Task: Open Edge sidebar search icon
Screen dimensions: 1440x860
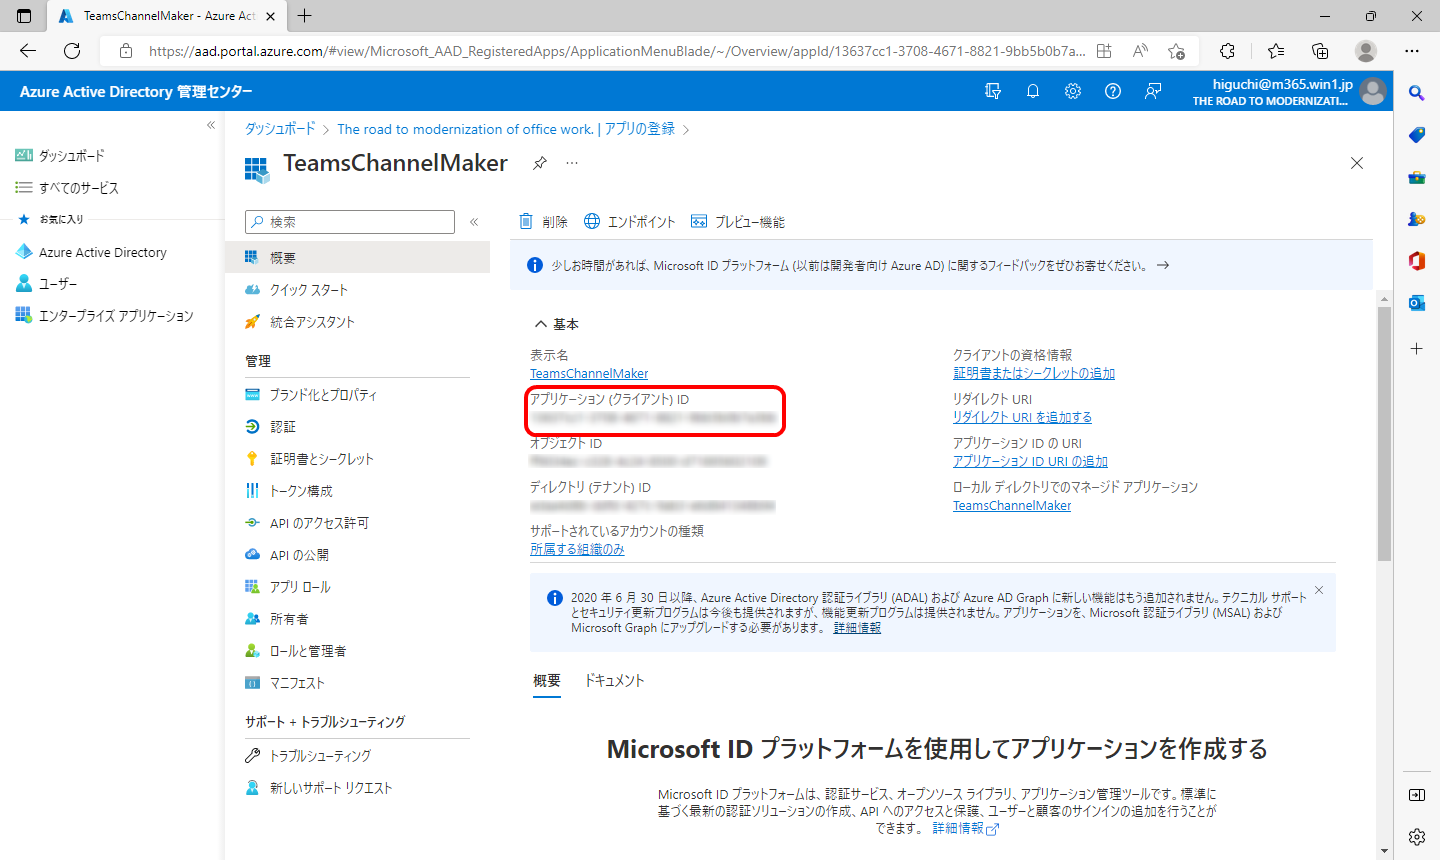Action: tap(1417, 92)
